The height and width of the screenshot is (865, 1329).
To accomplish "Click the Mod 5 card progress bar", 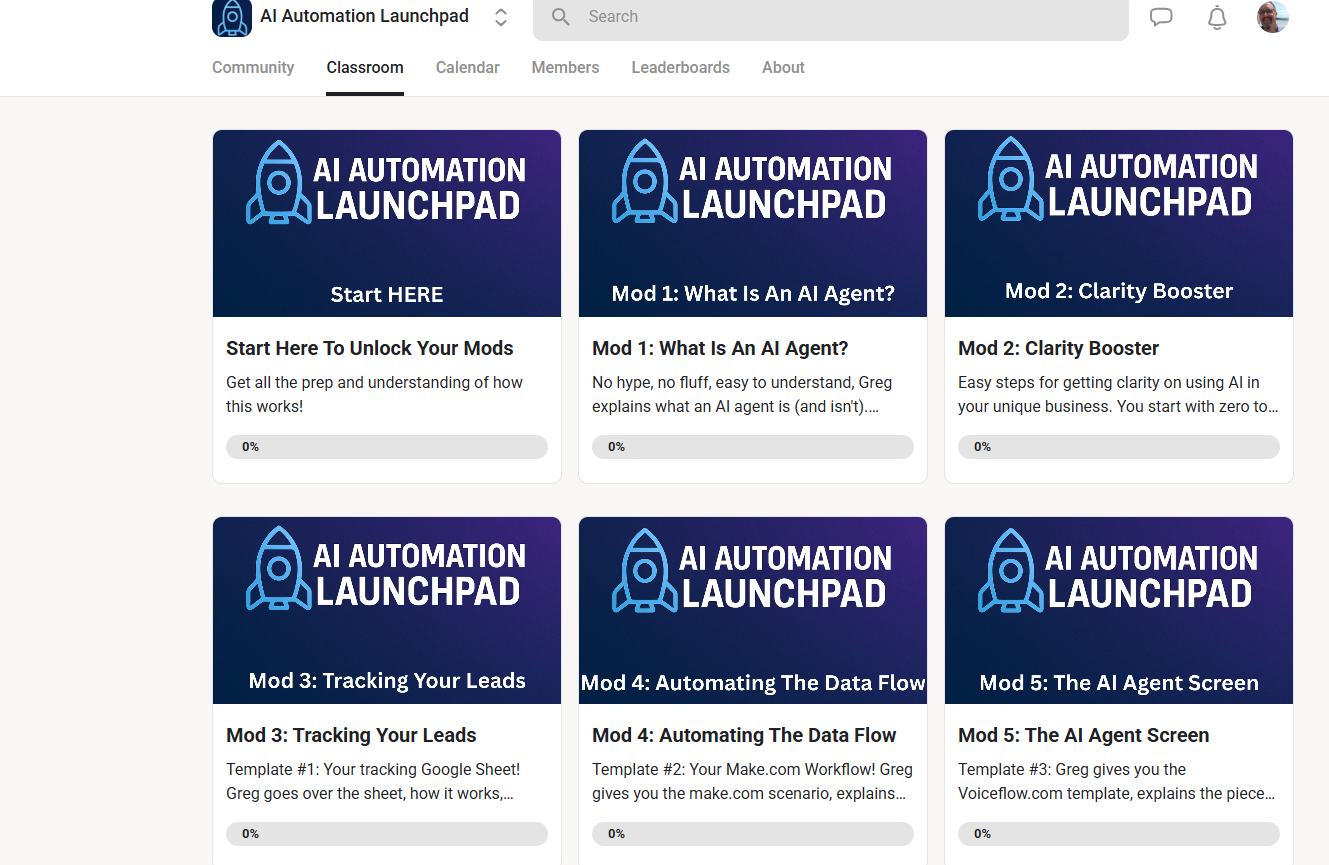I will pyautogui.click(x=1119, y=834).
